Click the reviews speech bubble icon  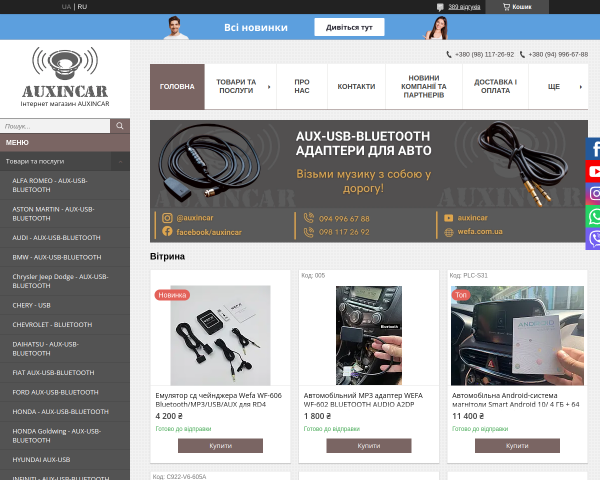click(x=440, y=7)
